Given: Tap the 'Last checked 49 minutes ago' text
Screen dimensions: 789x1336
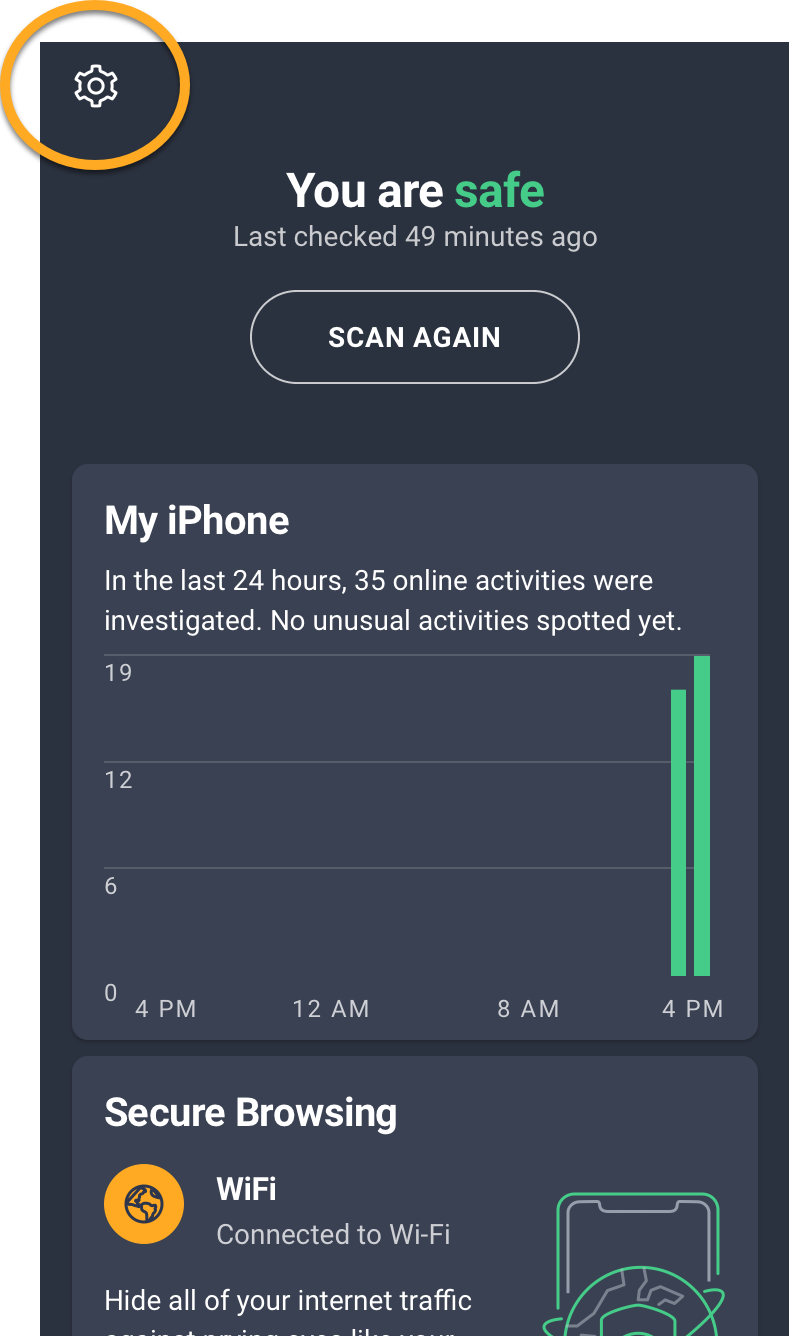Looking at the screenshot, I should point(415,237).
